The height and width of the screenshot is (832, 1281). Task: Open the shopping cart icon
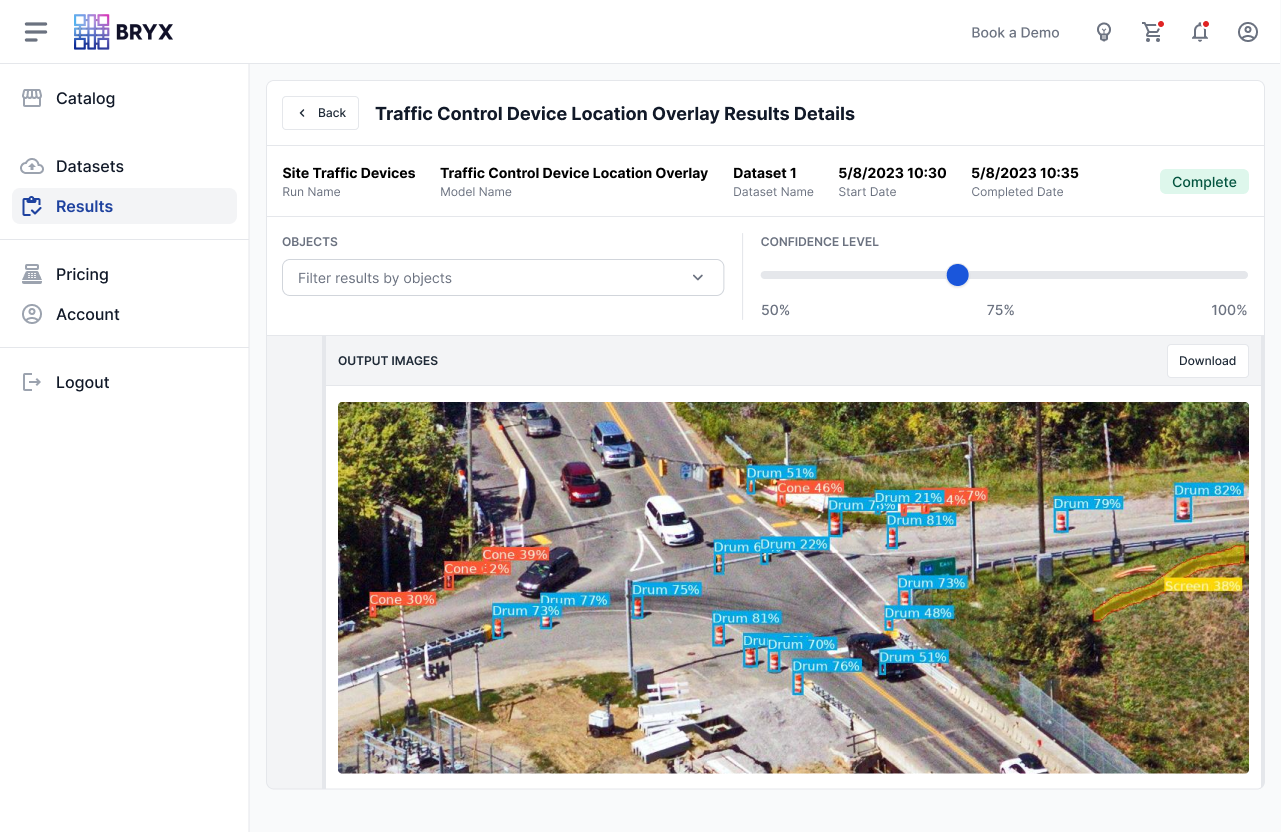tap(1152, 32)
